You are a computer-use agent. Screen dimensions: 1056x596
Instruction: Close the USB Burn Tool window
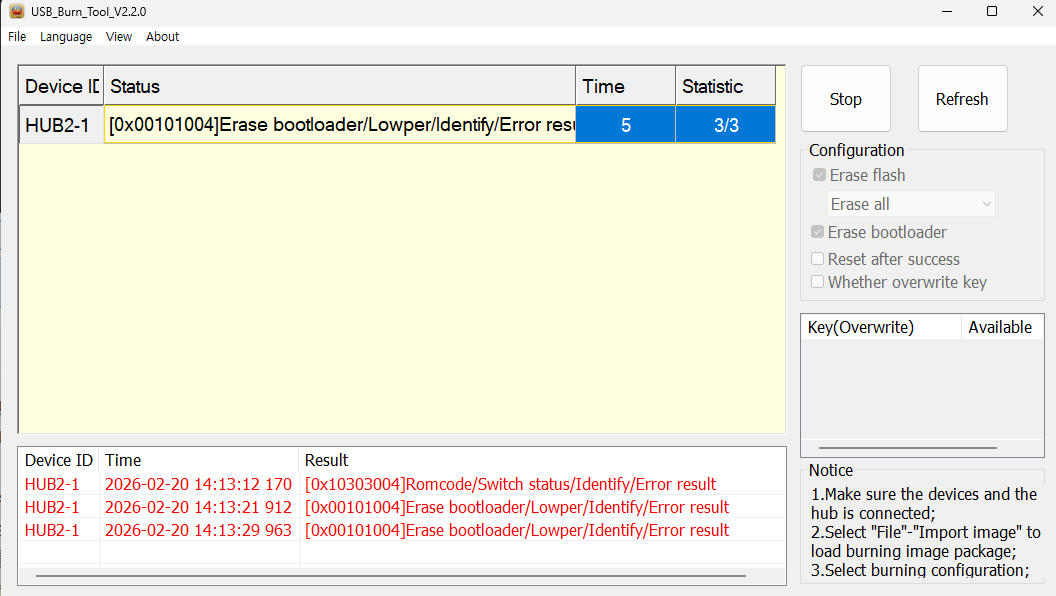(x=1036, y=11)
